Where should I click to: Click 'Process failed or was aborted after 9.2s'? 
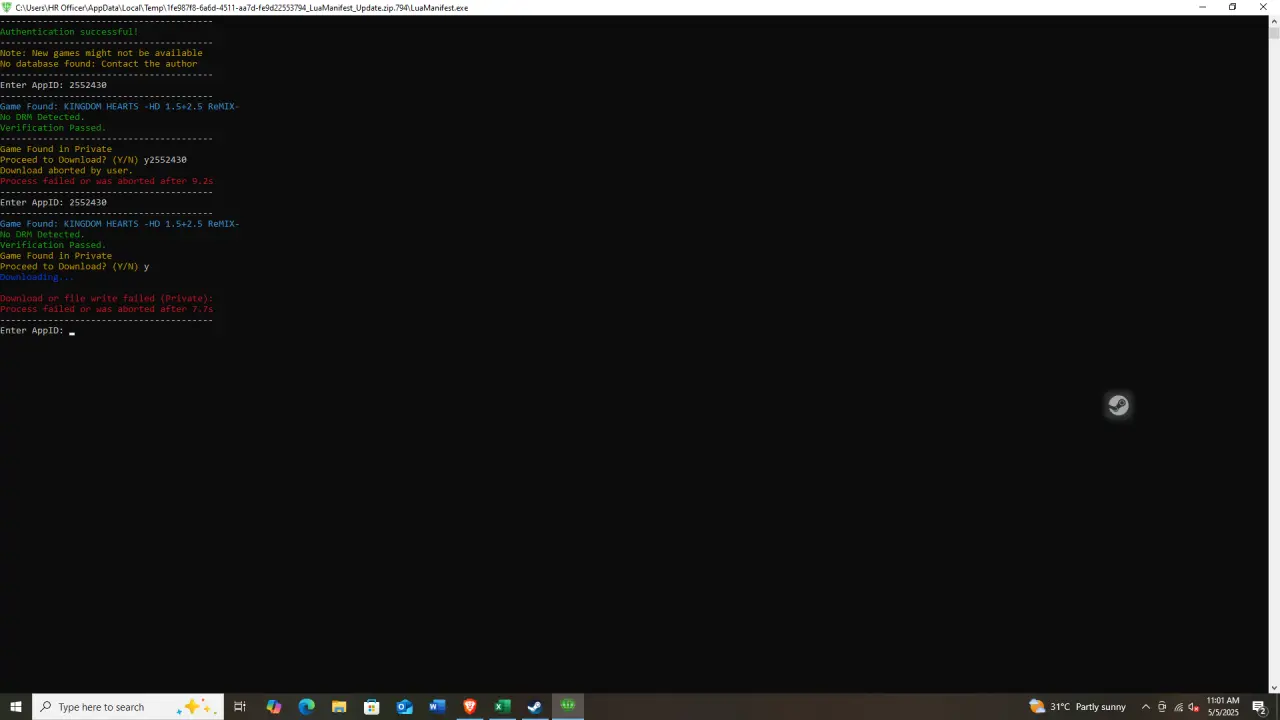pos(106,182)
